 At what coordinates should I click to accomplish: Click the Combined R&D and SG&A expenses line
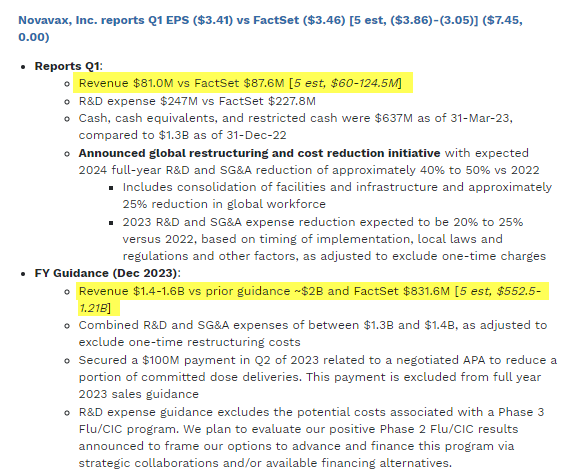click(x=313, y=334)
